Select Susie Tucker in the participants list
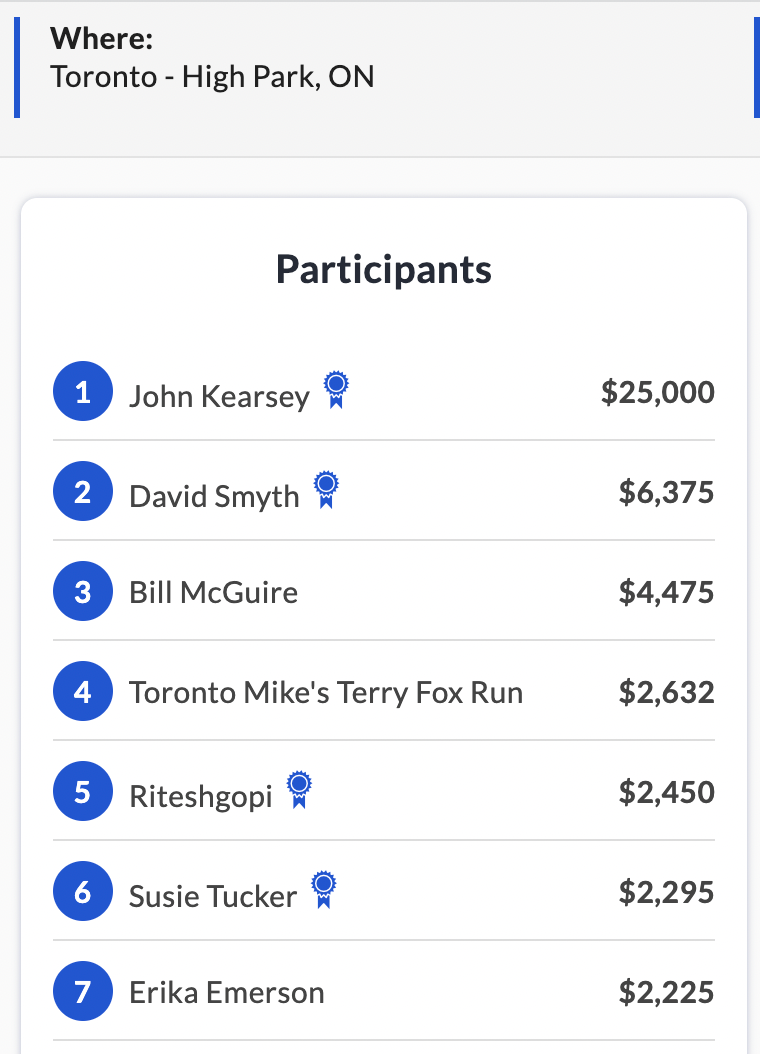Image resolution: width=760 pixels, height=1054 pixels. [x=213, y=896]
